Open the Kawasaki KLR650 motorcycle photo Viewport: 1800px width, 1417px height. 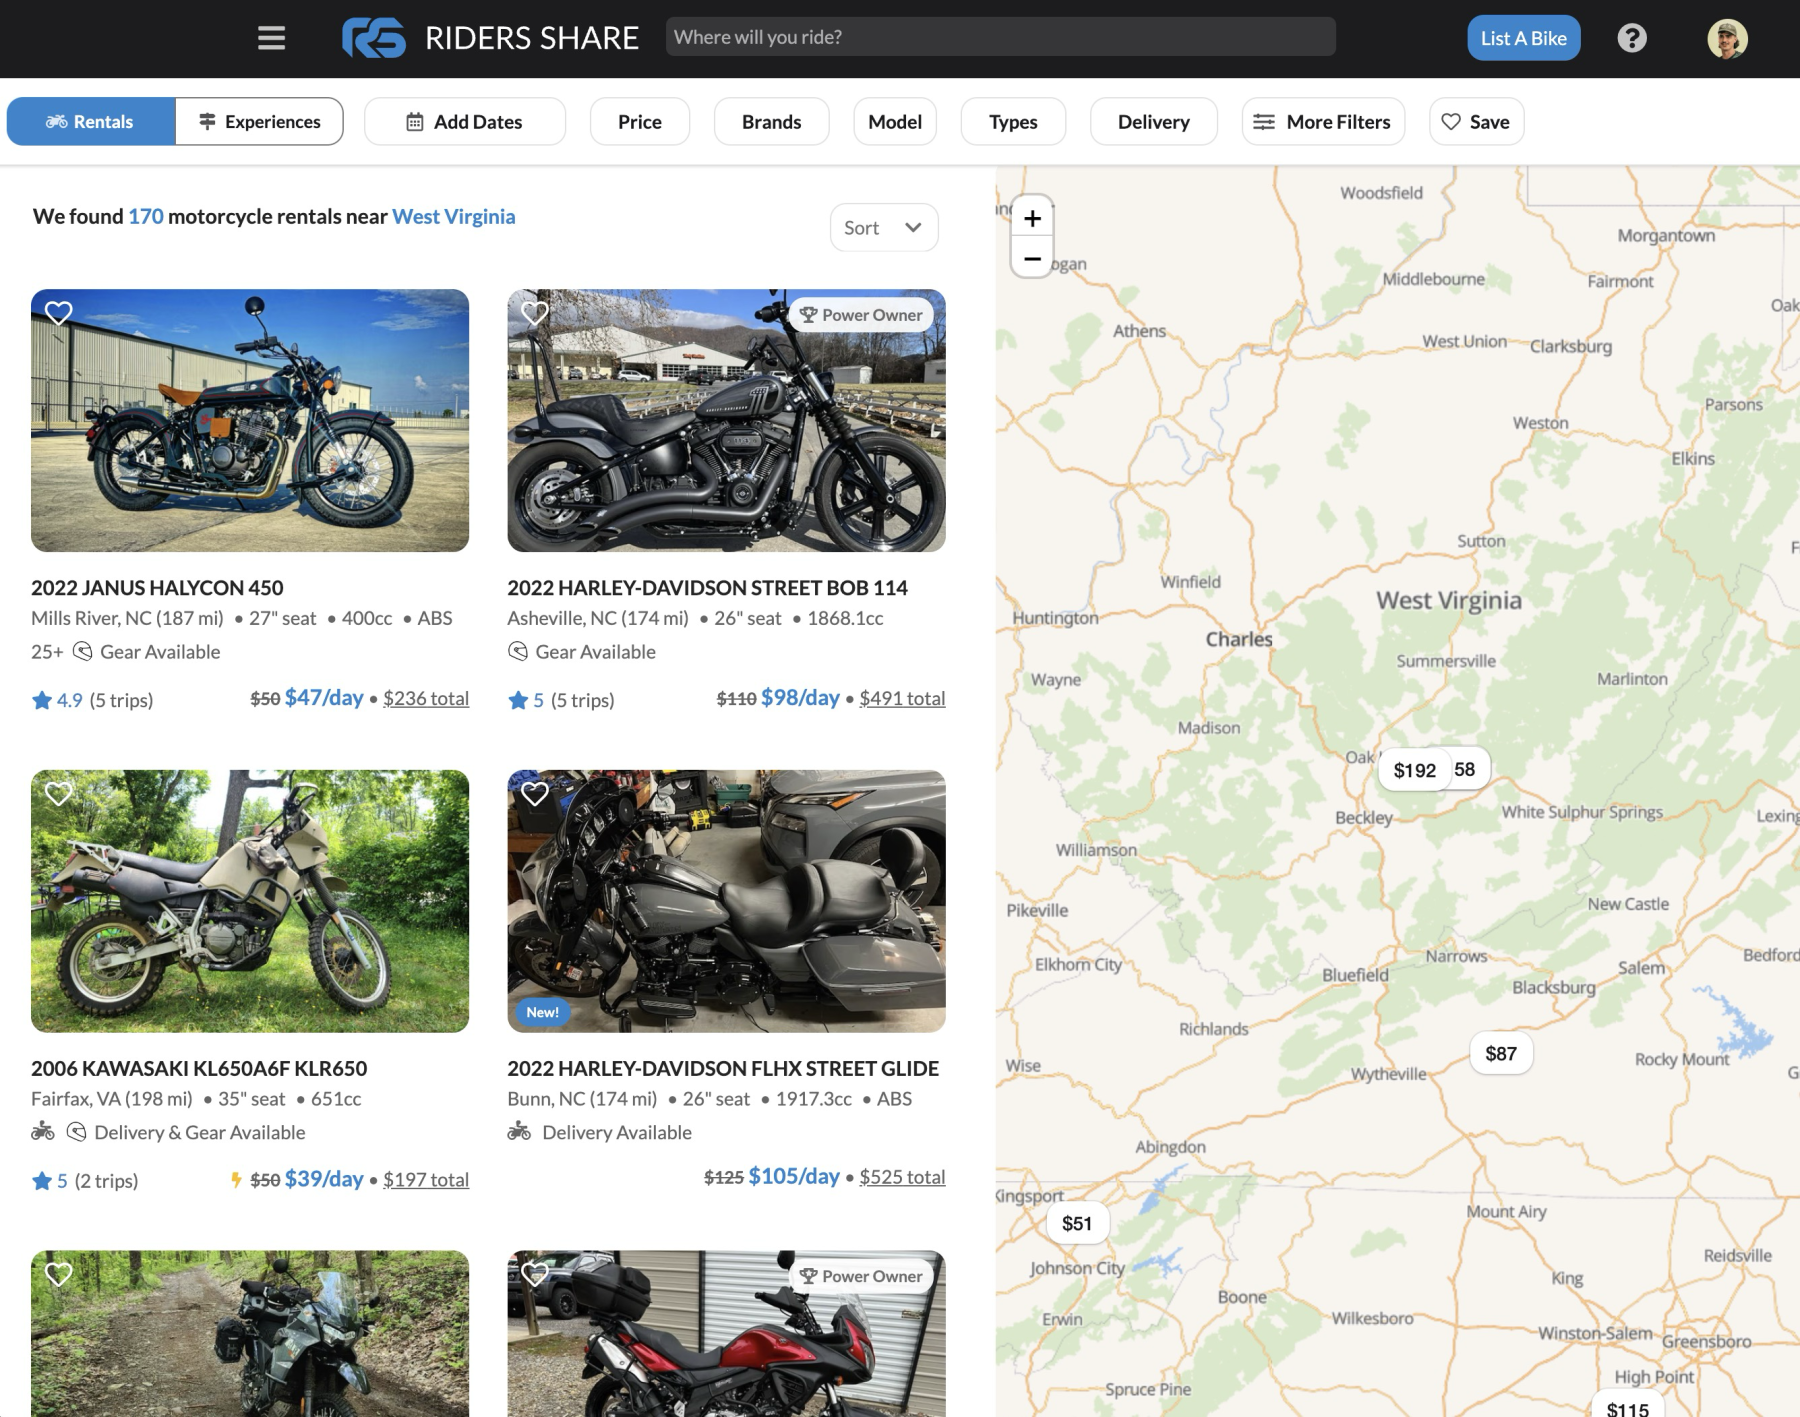[250, 901]
